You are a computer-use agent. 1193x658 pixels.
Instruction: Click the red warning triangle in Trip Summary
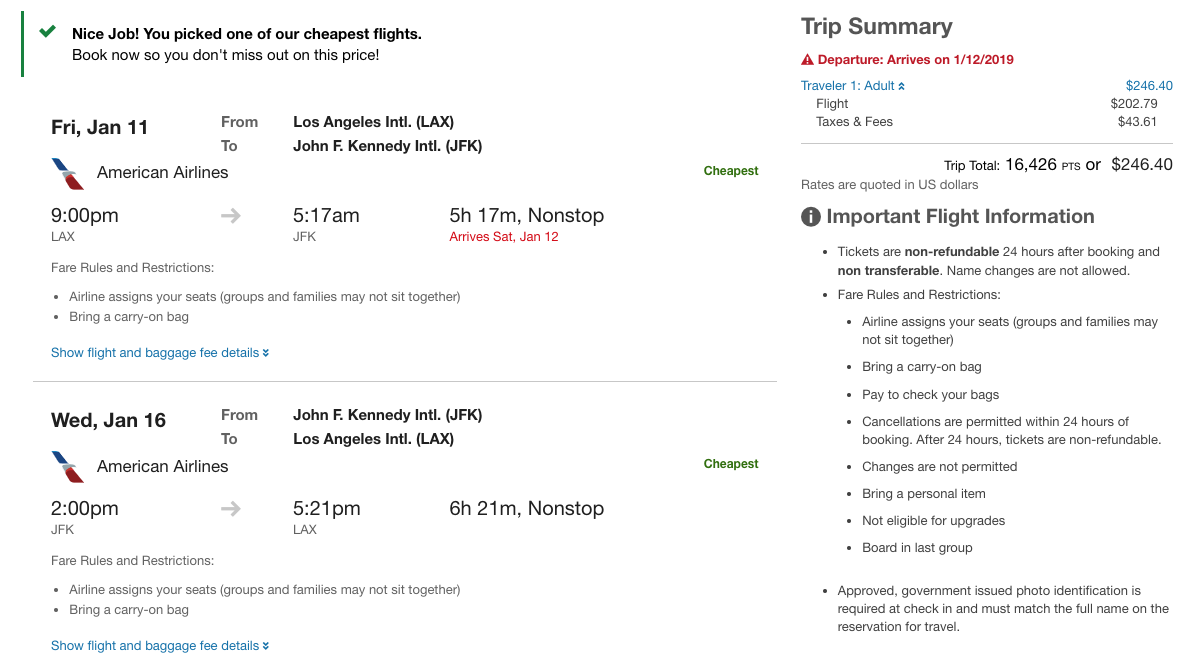coord(808,60)
